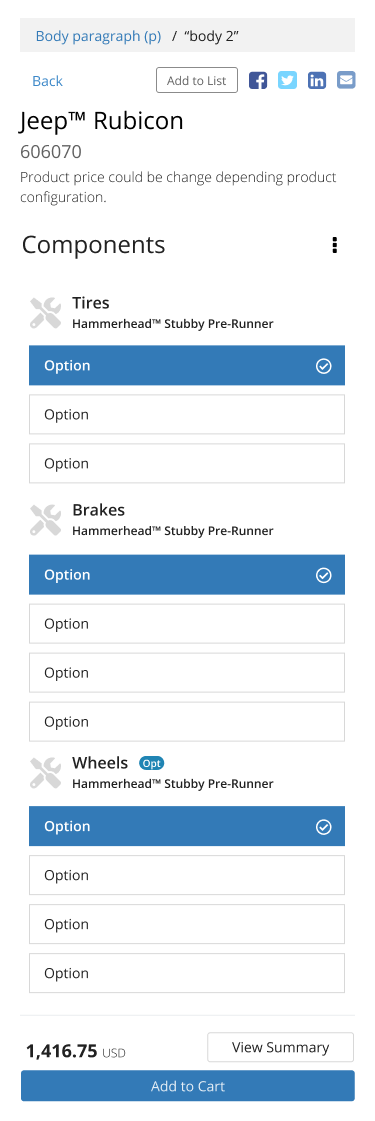Click the Wheels wrench icon

click(x=46, y=773)
